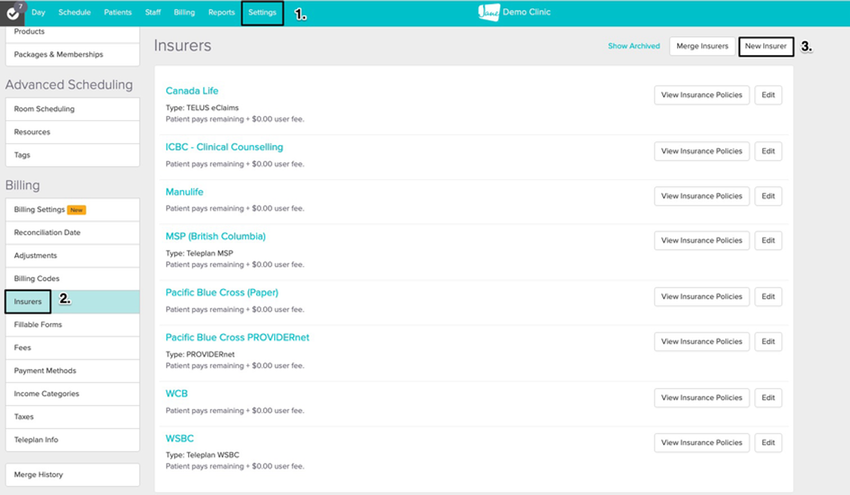Open the WCB insurer link
The height and width of the screenshot is (495, 850).
[x=177, y=394]
